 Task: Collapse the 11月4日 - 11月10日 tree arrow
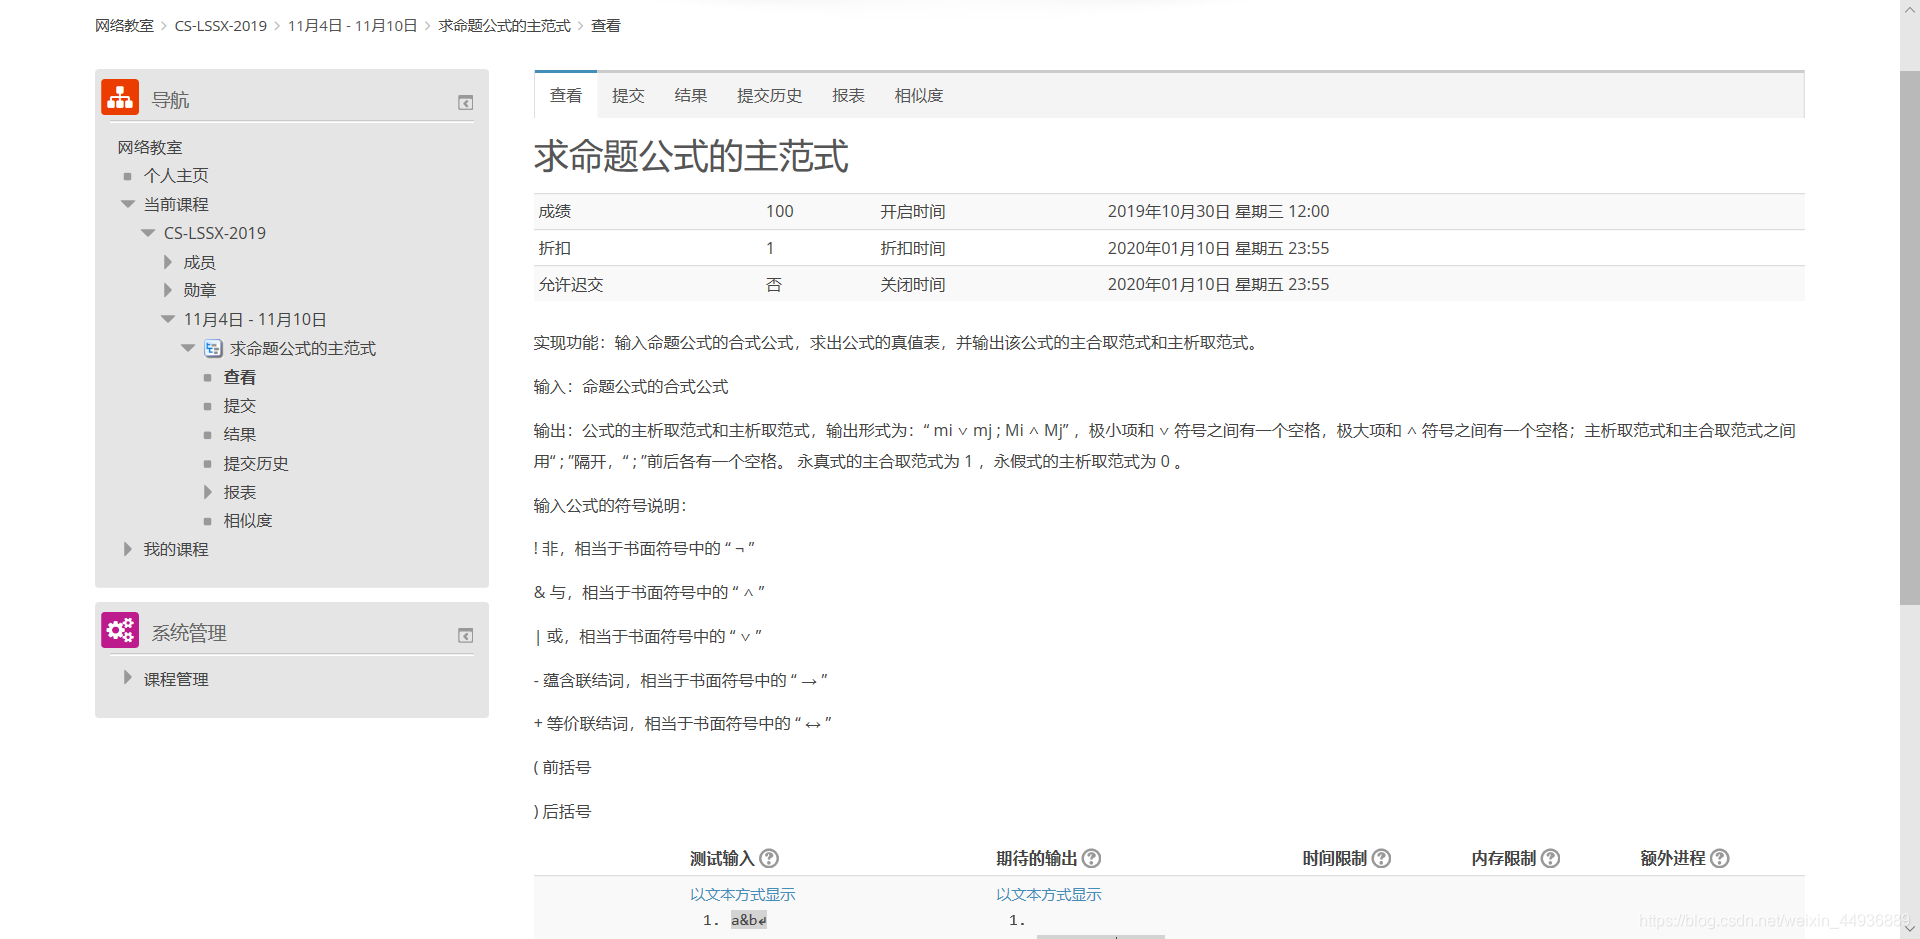coord(168,319)
